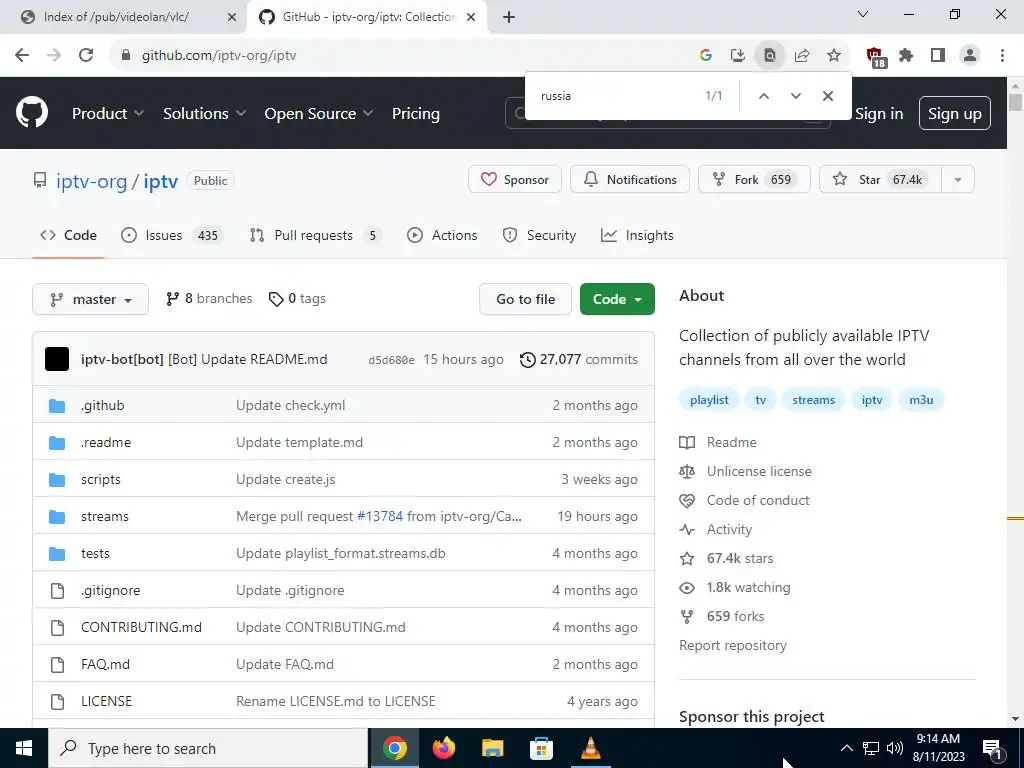Open the Windows Start menu
The width and height of the screenshot is (1024, 768).
pos(24,748)
